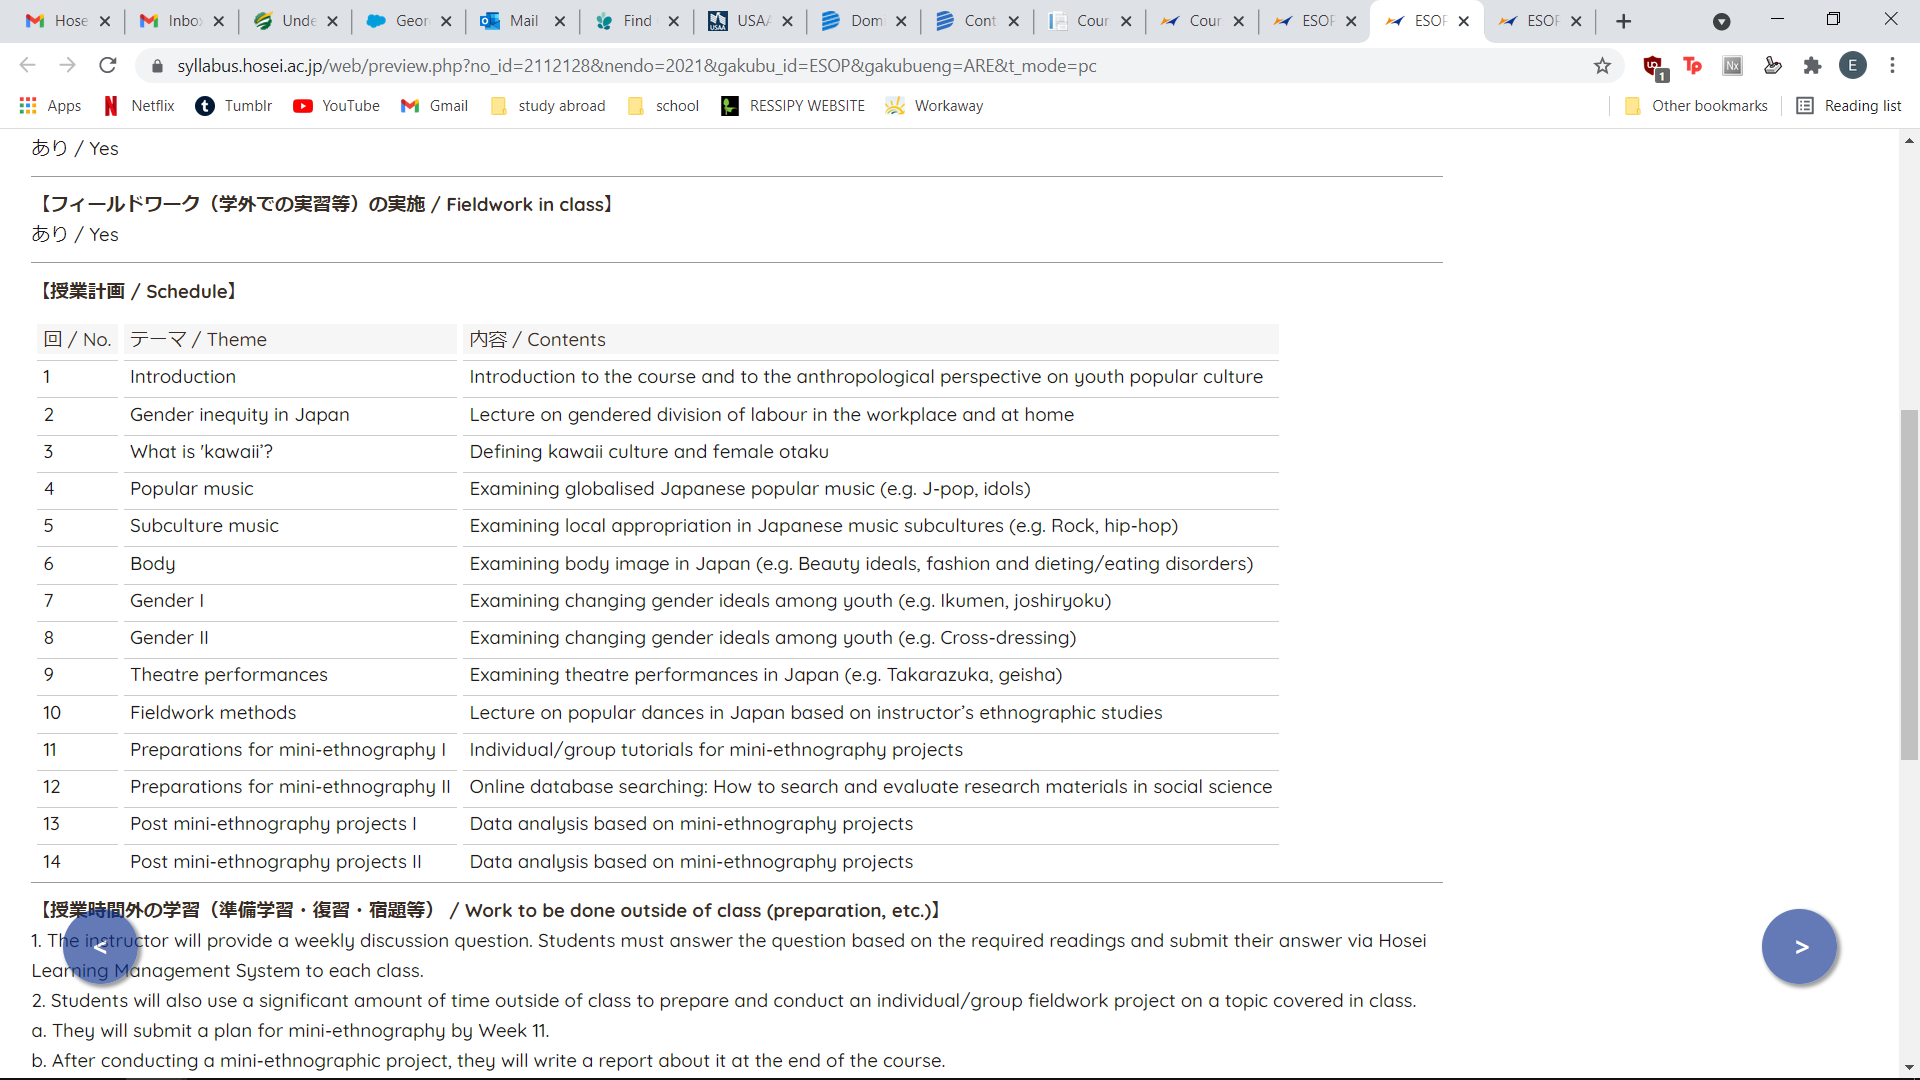Open the profile avatar labeled E
The width and height of the screenshot is (1920, 1080).
(x=1852, y=66)
